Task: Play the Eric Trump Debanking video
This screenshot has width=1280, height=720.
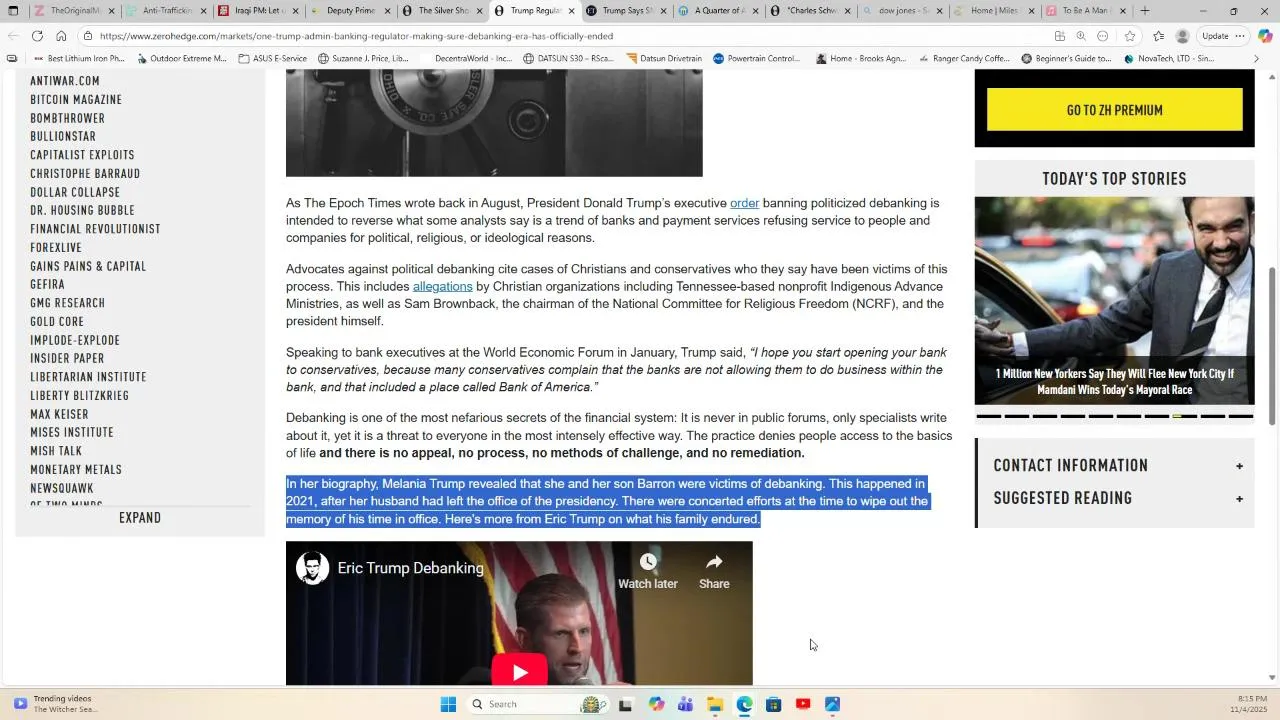Action: pos(519,672)
